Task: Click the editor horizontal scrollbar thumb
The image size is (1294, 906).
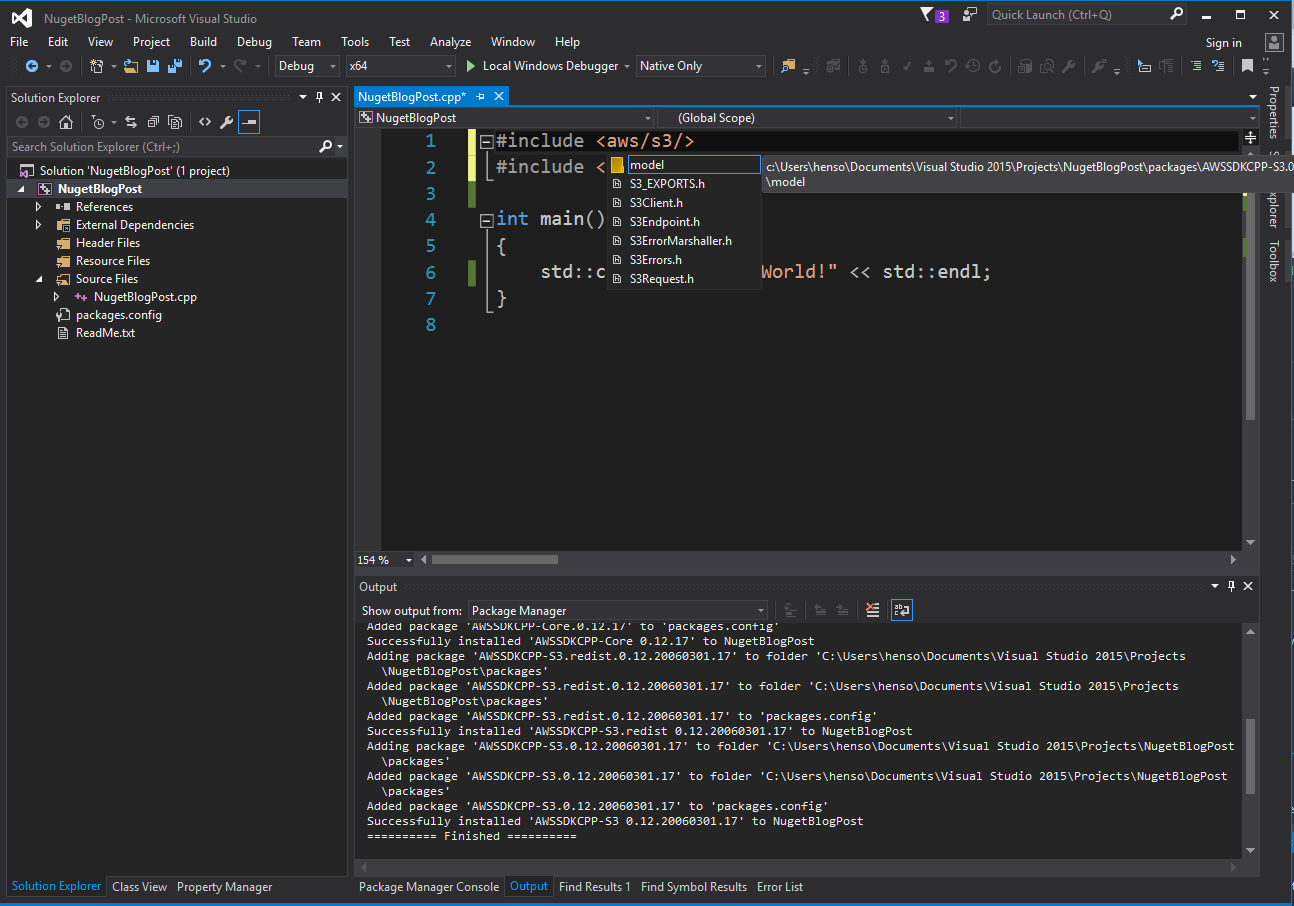Action: tap(494, 560)
